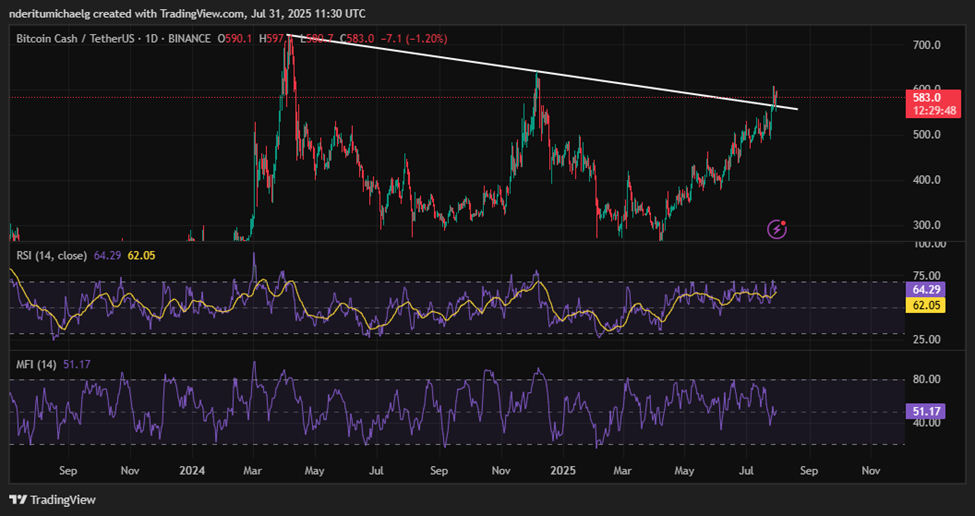This screenshot has height=516, width=975.
Task: Click the 300.0 price scale label
Action: point(926,225)
